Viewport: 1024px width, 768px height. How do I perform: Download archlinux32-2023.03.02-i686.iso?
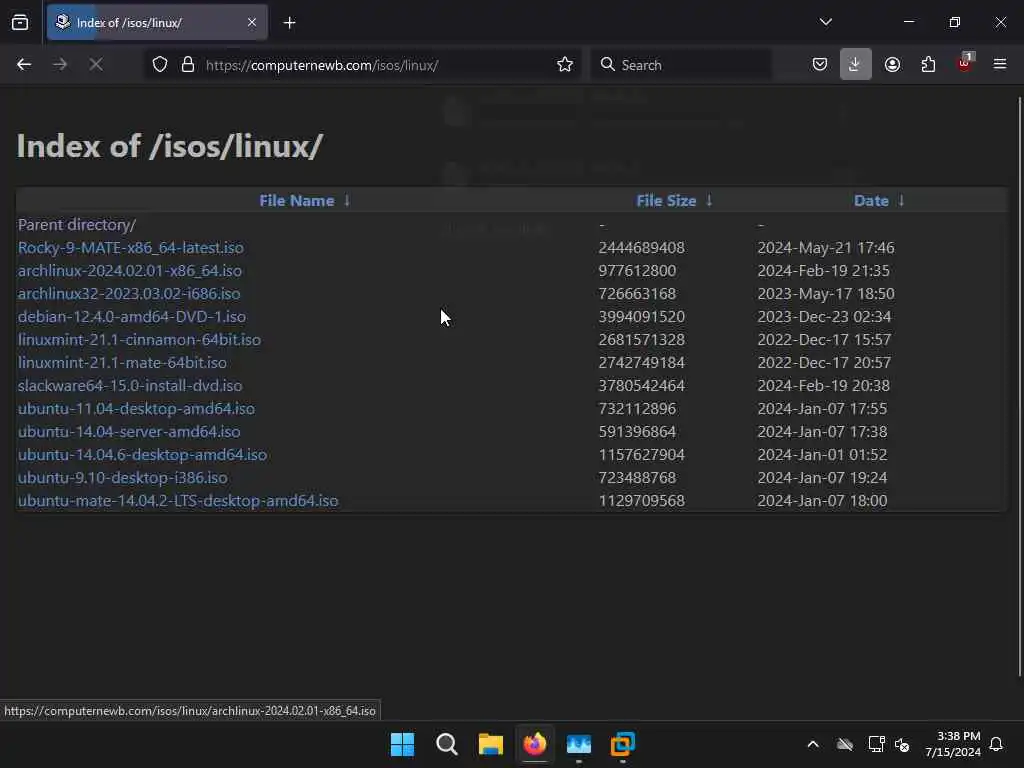(x=129, y=294)
